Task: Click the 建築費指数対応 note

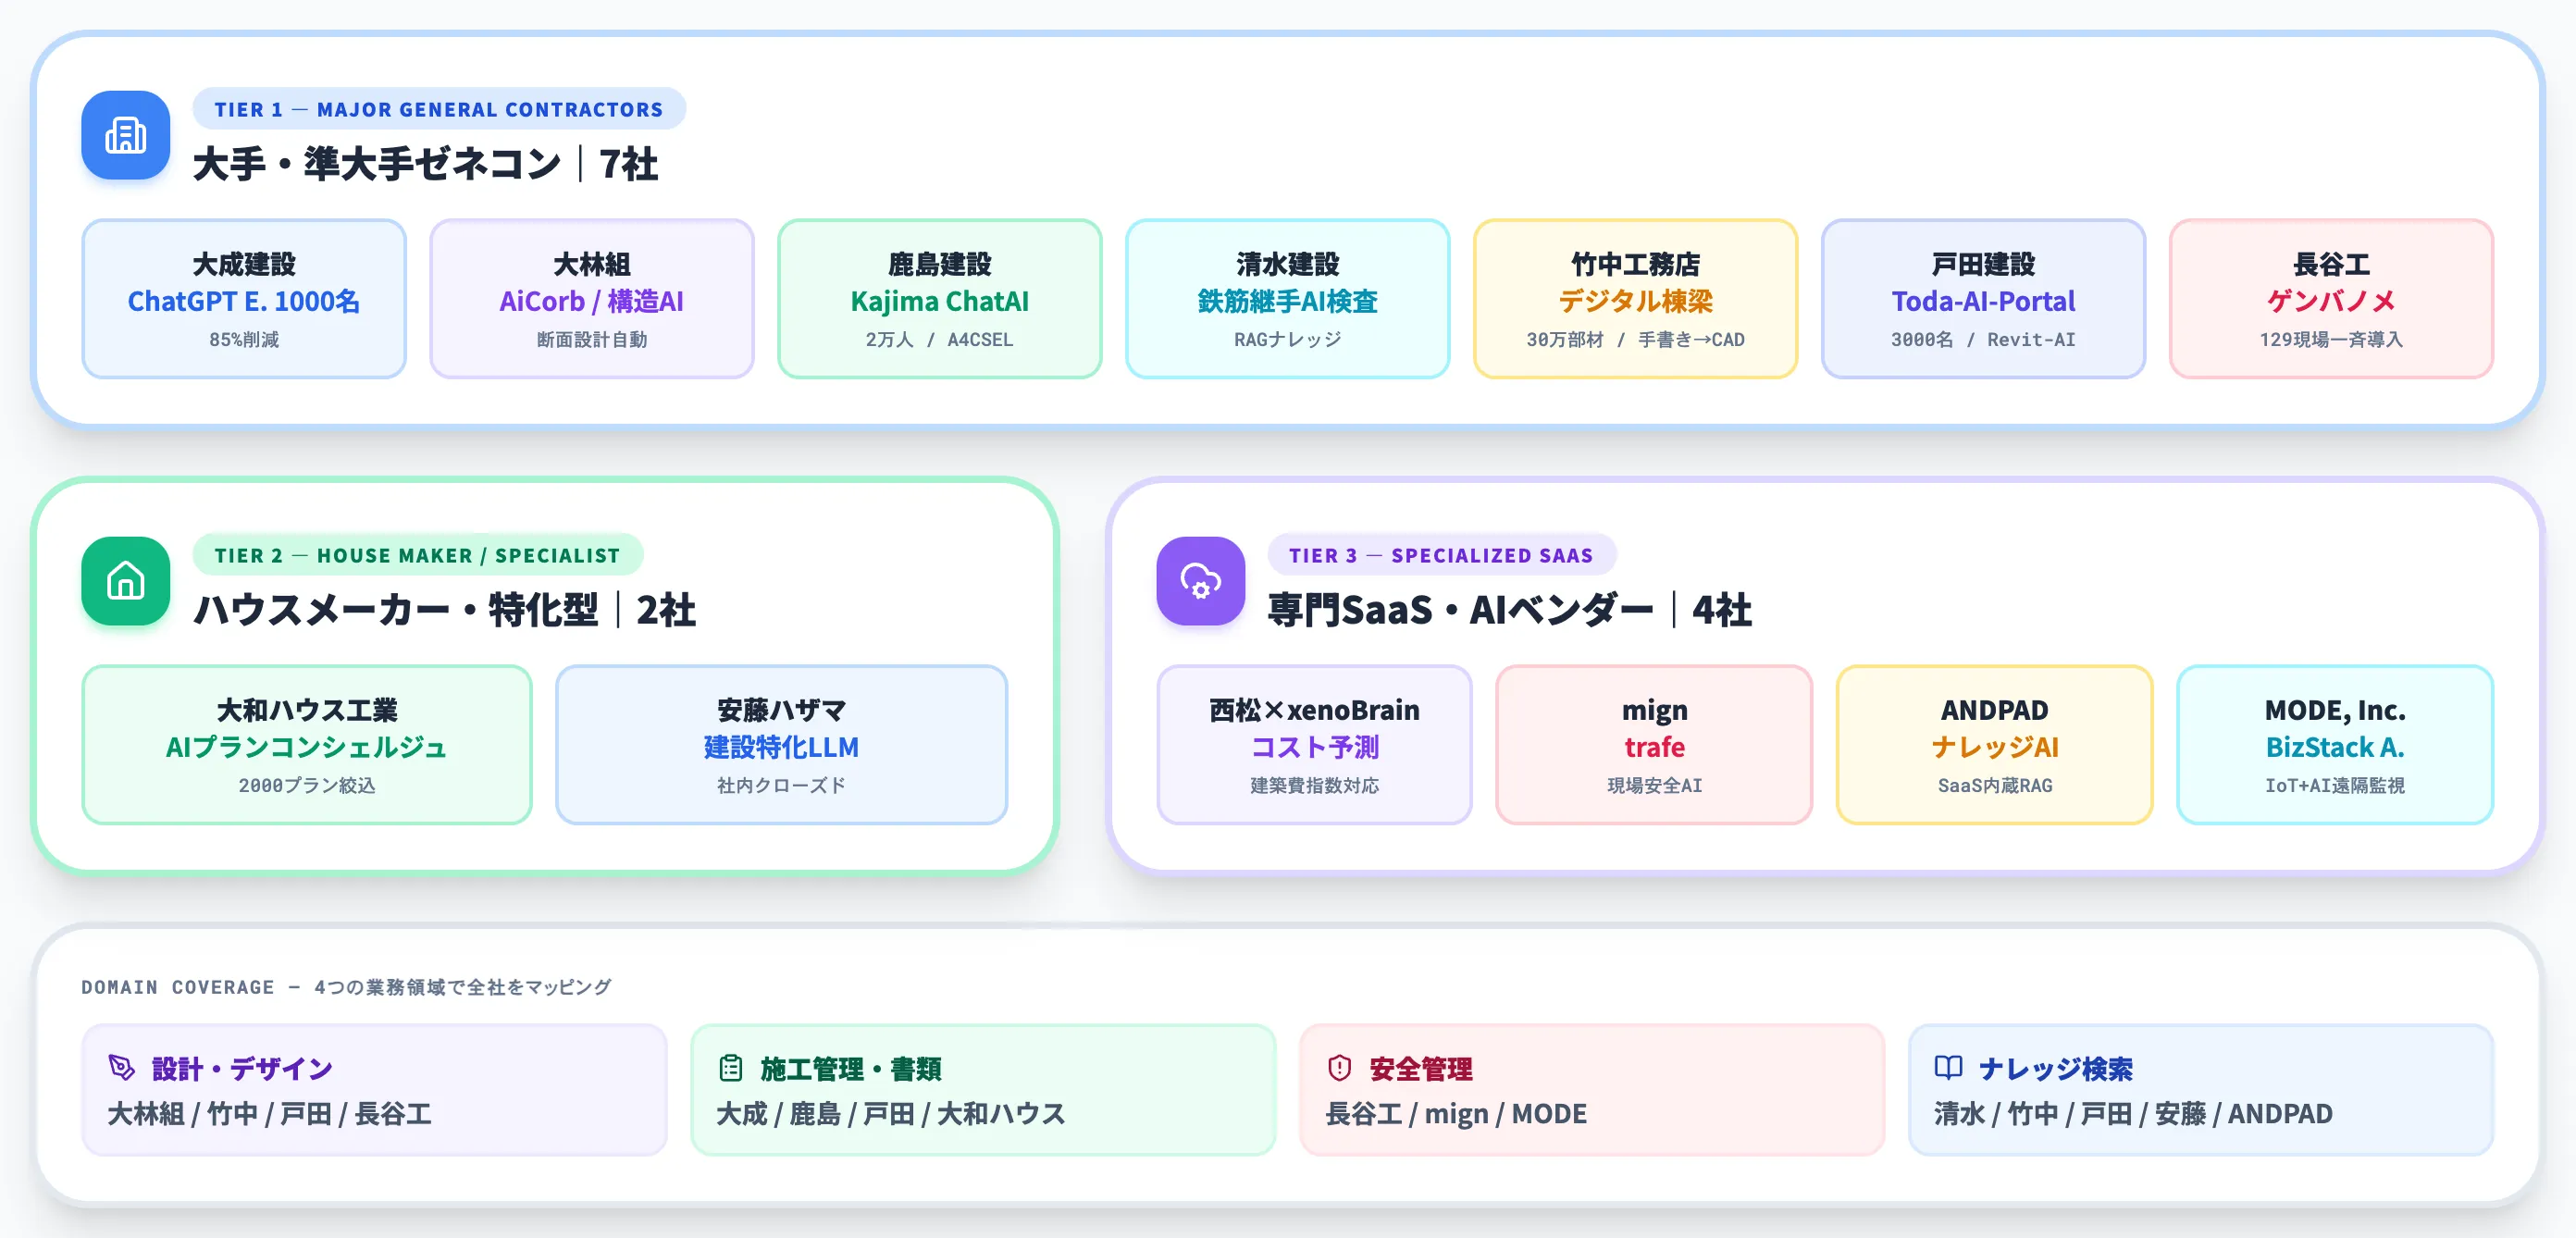Action: point(1315,786)
